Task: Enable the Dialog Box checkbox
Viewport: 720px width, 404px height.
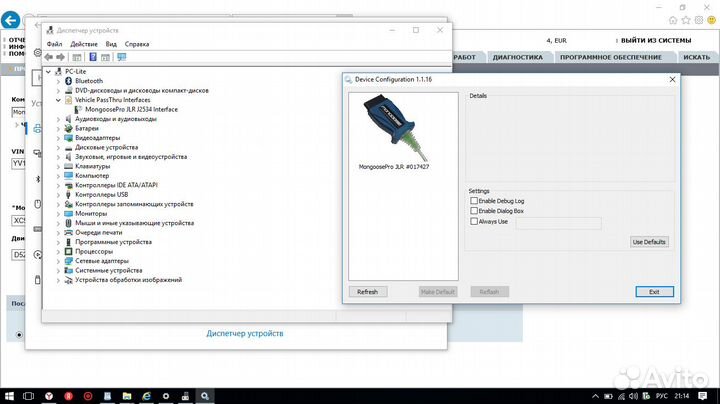Action: click(474, 211)
